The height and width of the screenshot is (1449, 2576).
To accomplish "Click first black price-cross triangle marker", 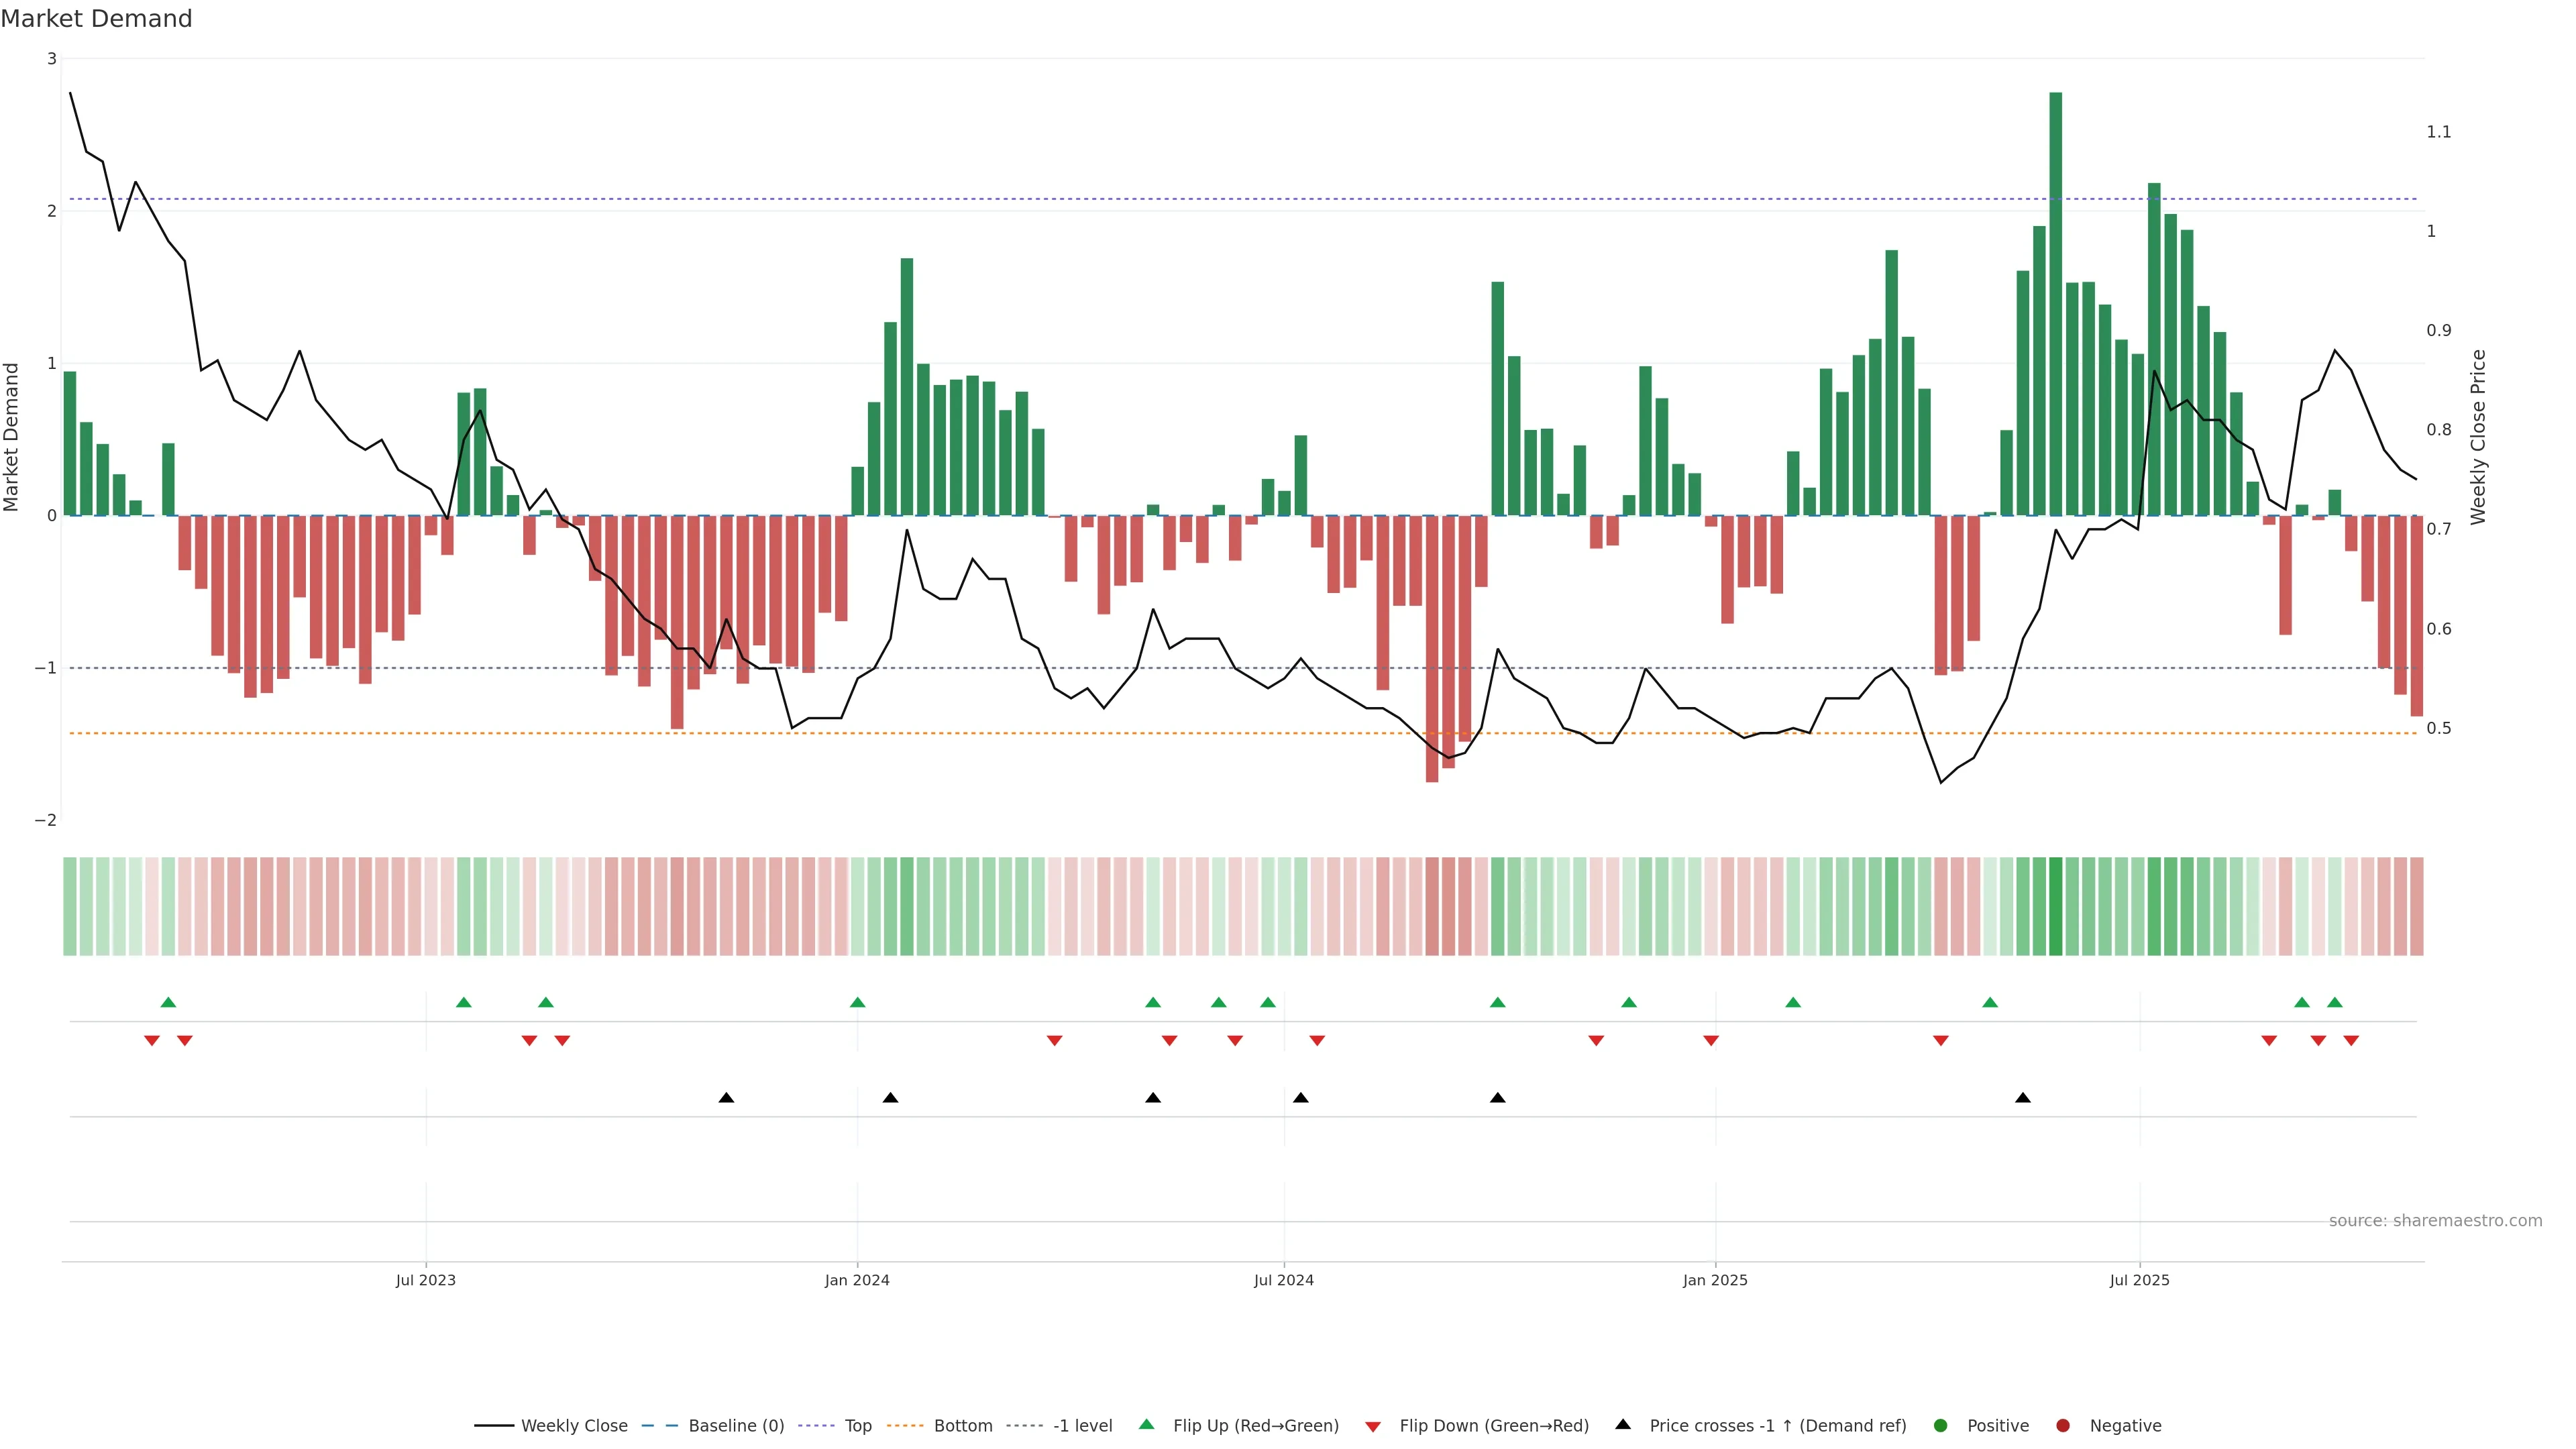I will click(727, 1098).
